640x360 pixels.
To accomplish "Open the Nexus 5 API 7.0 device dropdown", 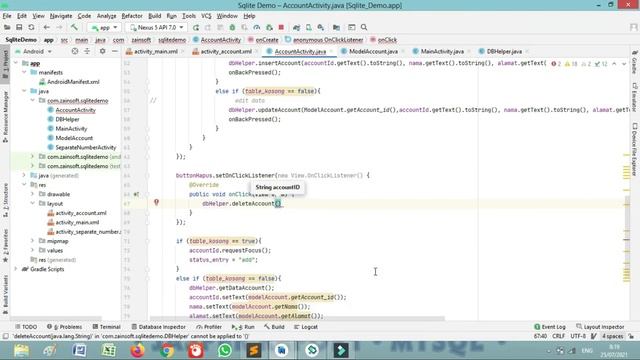I will (x=157, y=27).
